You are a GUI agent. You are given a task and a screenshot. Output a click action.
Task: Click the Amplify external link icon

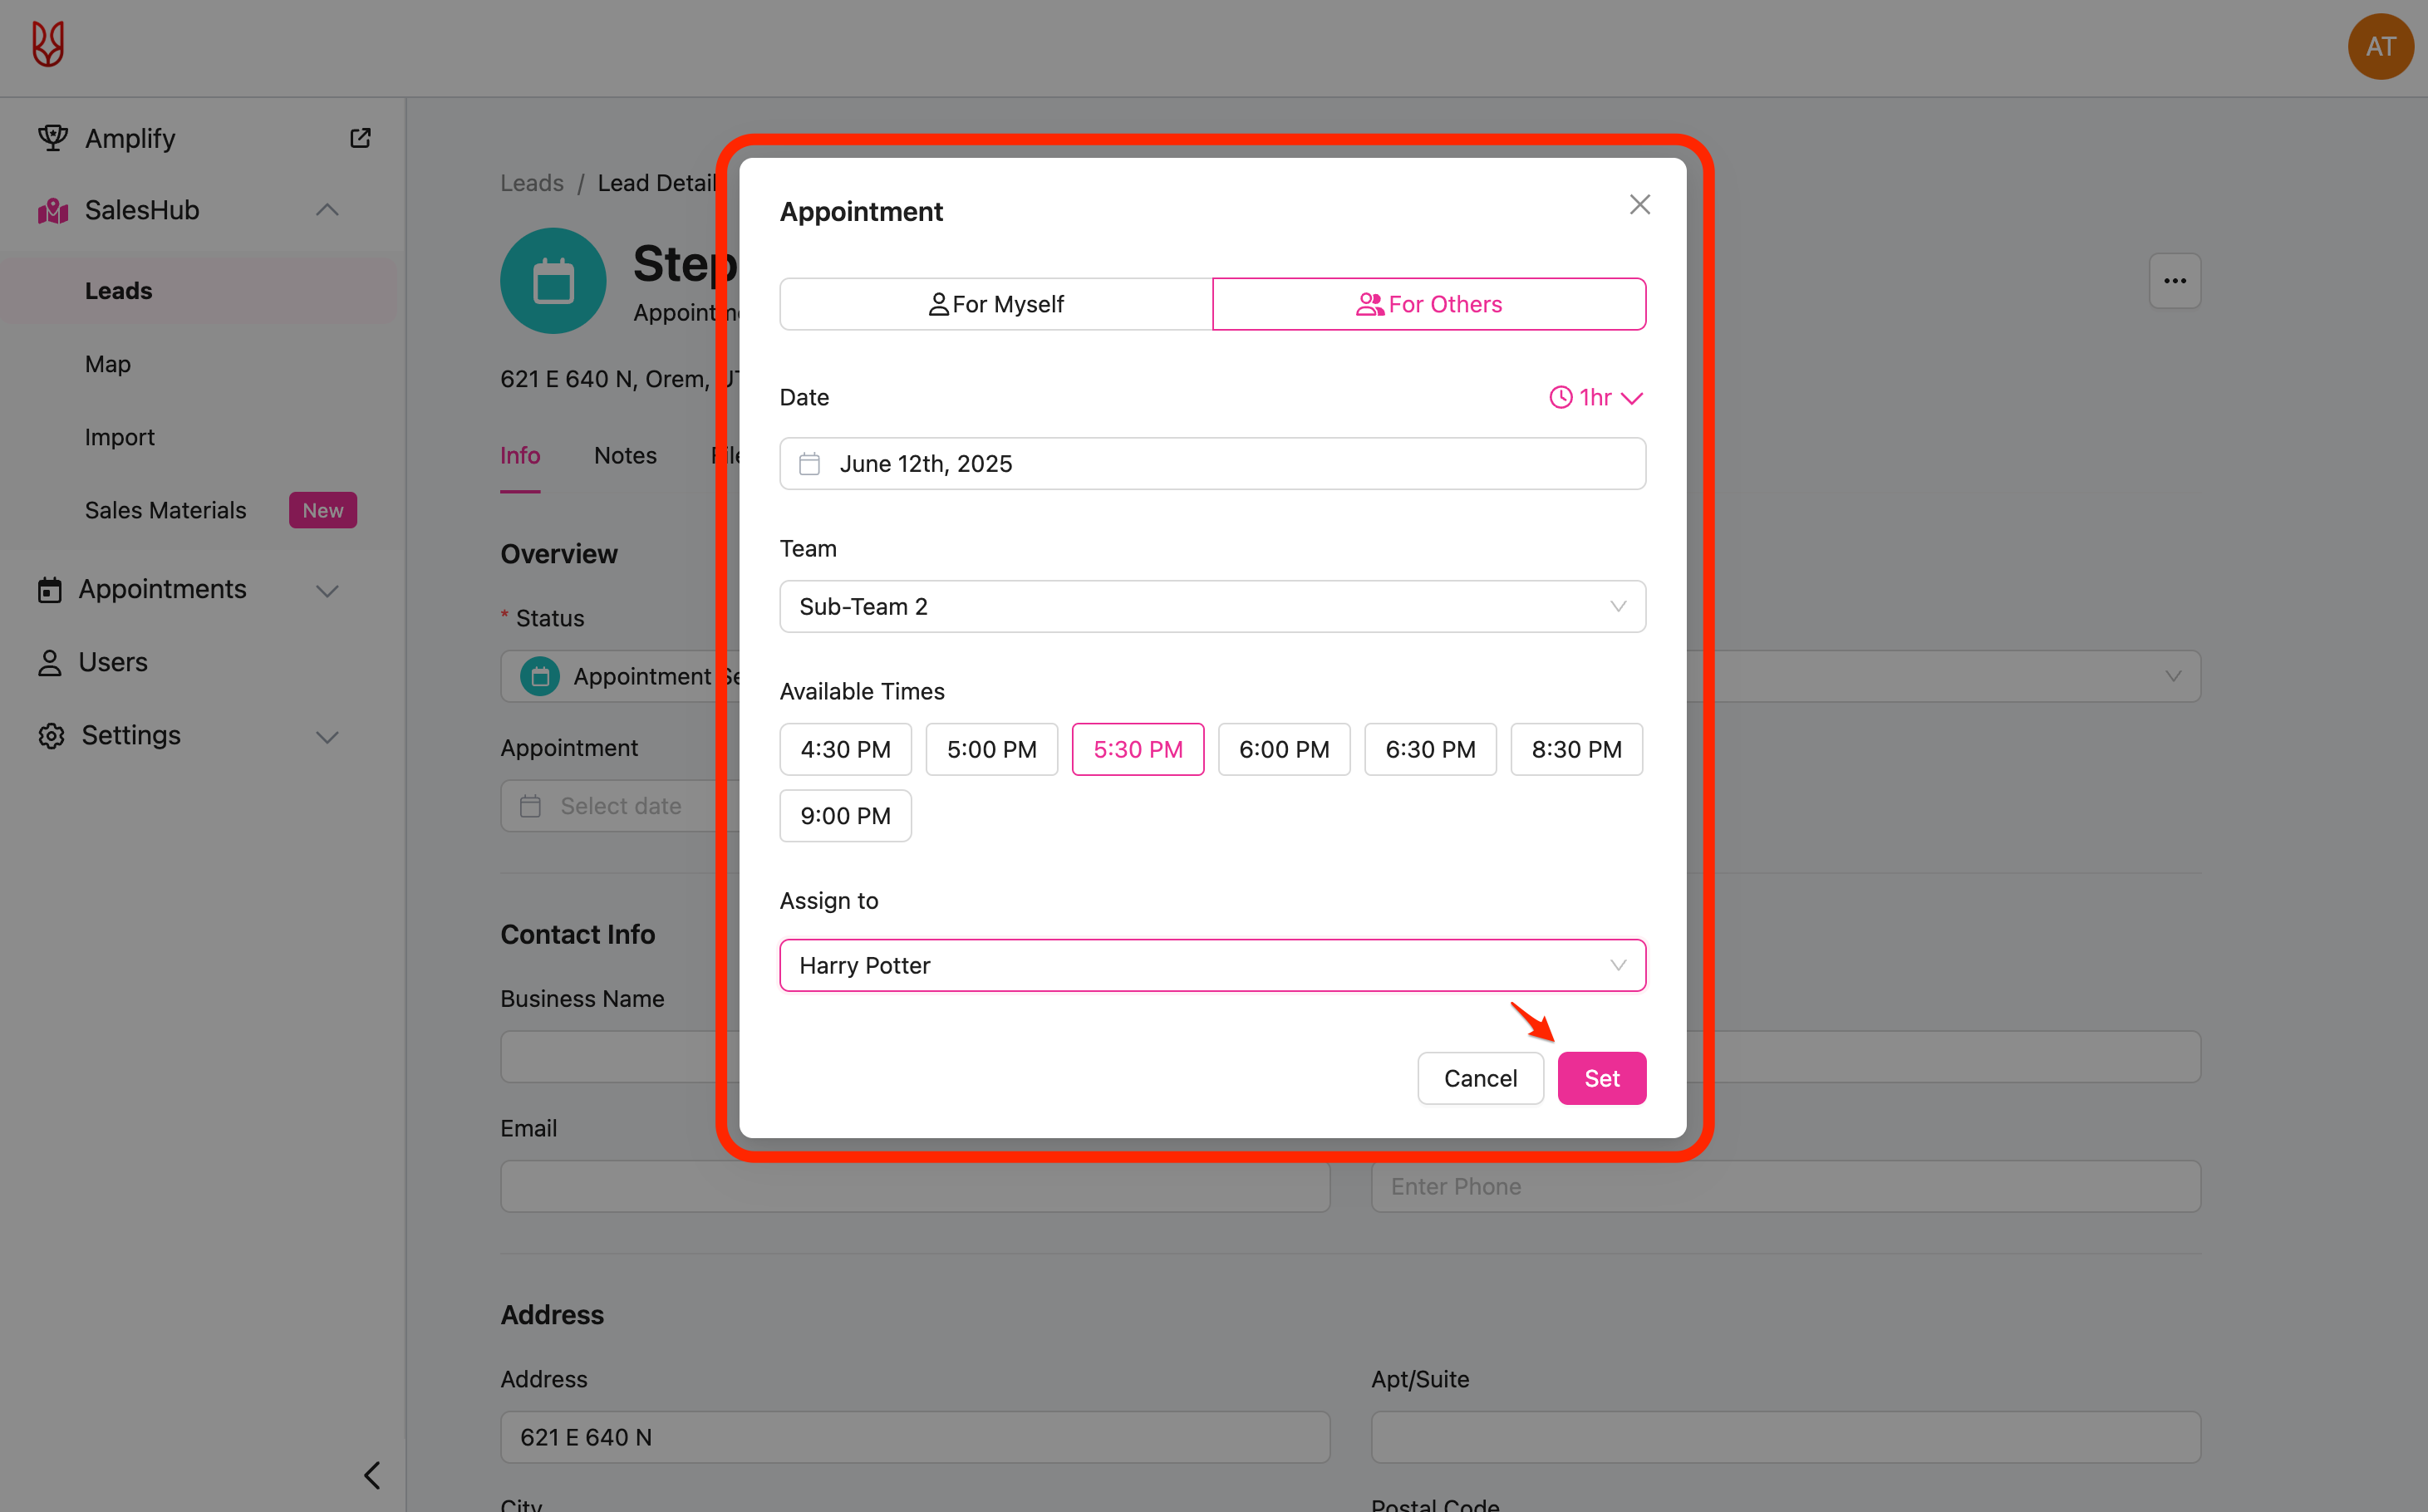pyautogui.click(x=360, y=138)
